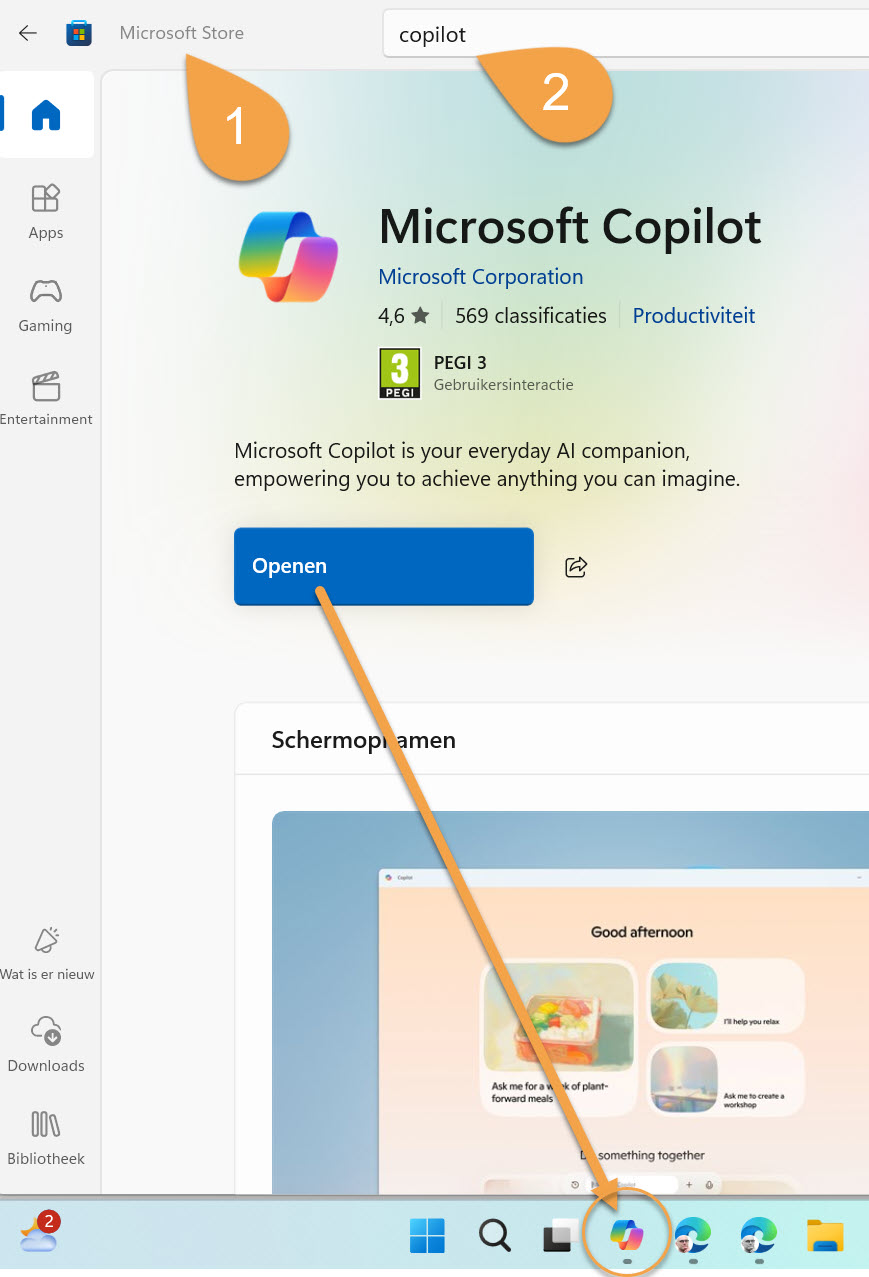
Task: Open the Downloads page
Action: [46, 1045]
